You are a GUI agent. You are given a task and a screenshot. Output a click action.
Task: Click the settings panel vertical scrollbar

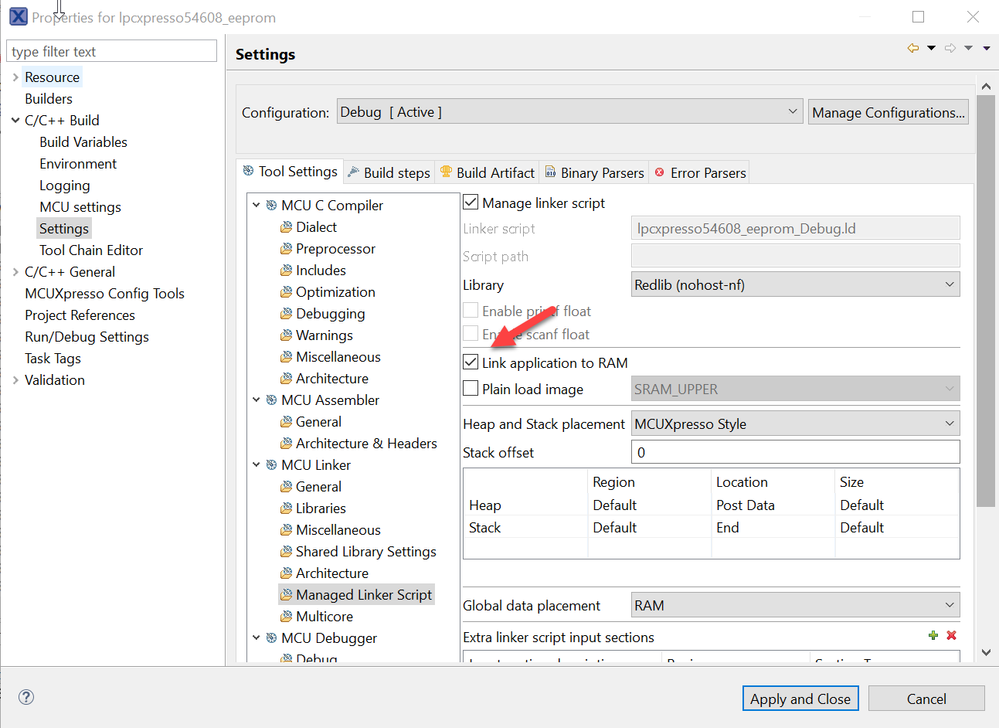coord(984,380)
